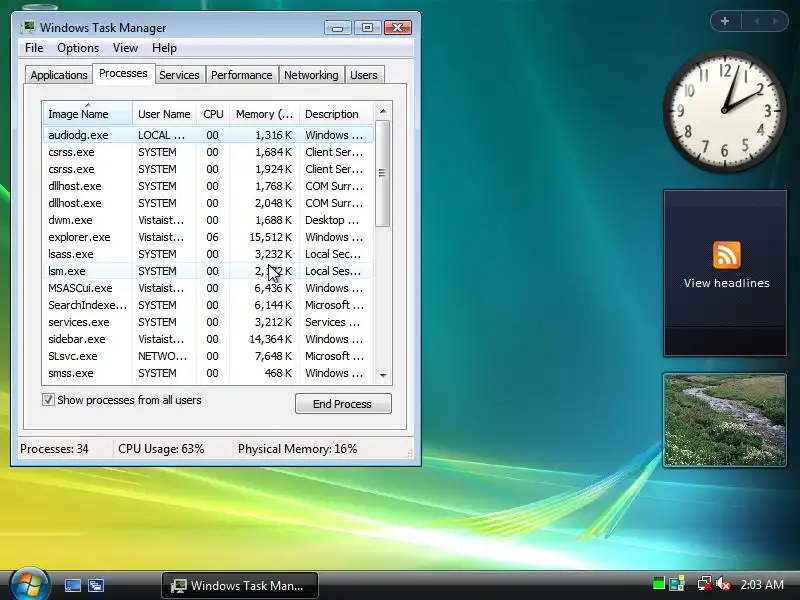Click the sidebar next page arrow
This screenshot has height=600, width=800.
tap(776, 21)
